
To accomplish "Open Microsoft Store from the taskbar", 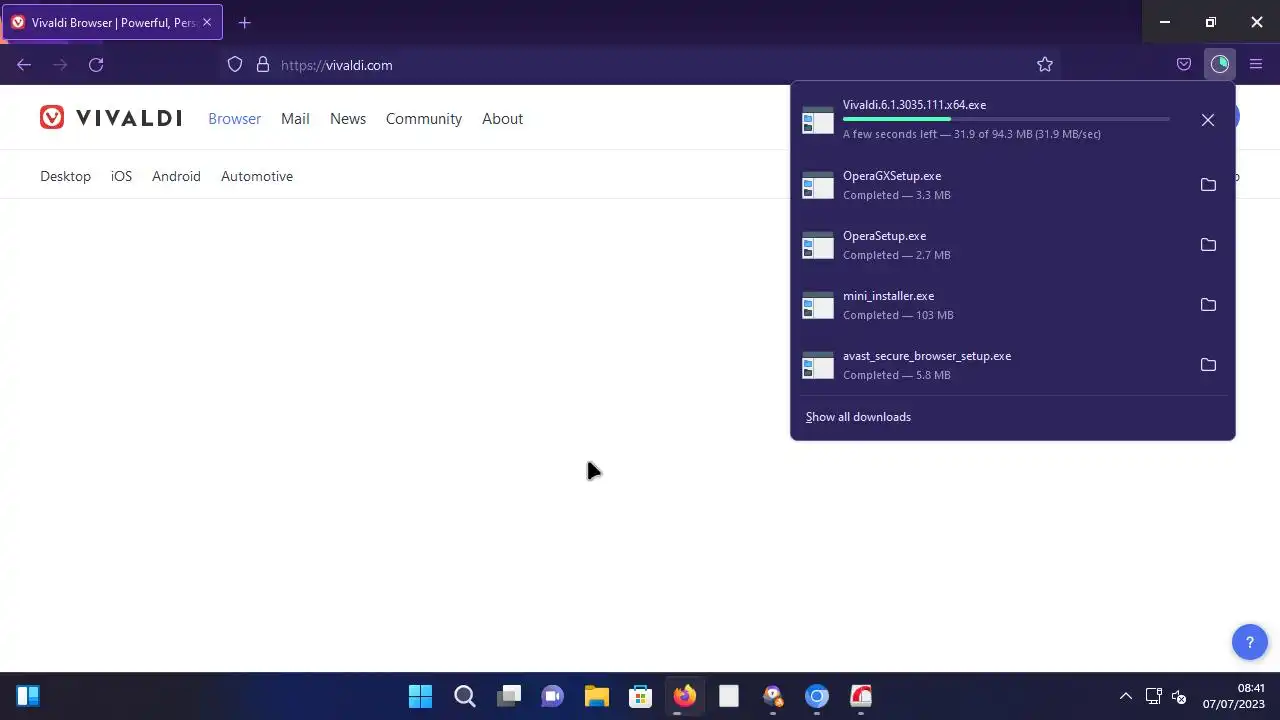I will (641, 696).
